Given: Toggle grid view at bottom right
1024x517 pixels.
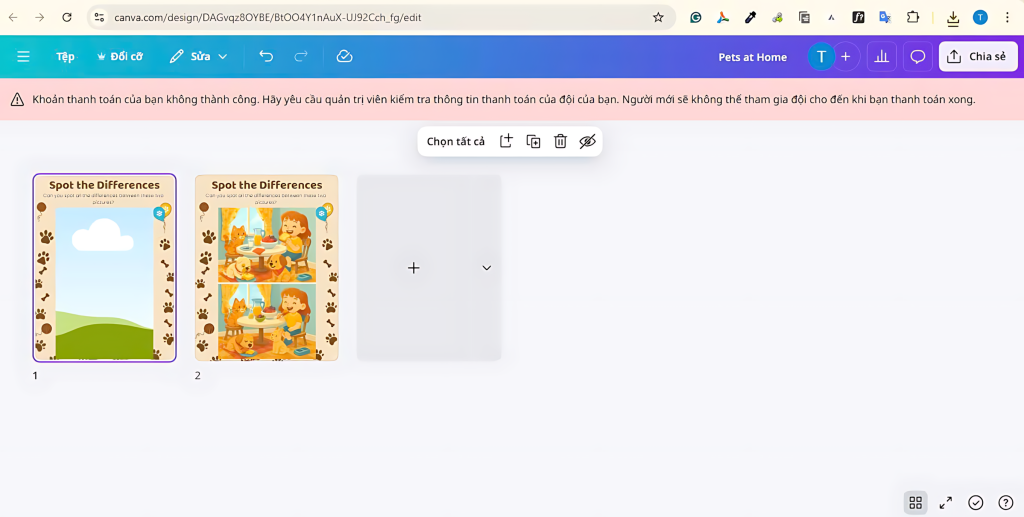Looking at the screenshot, I should point(915,502).
